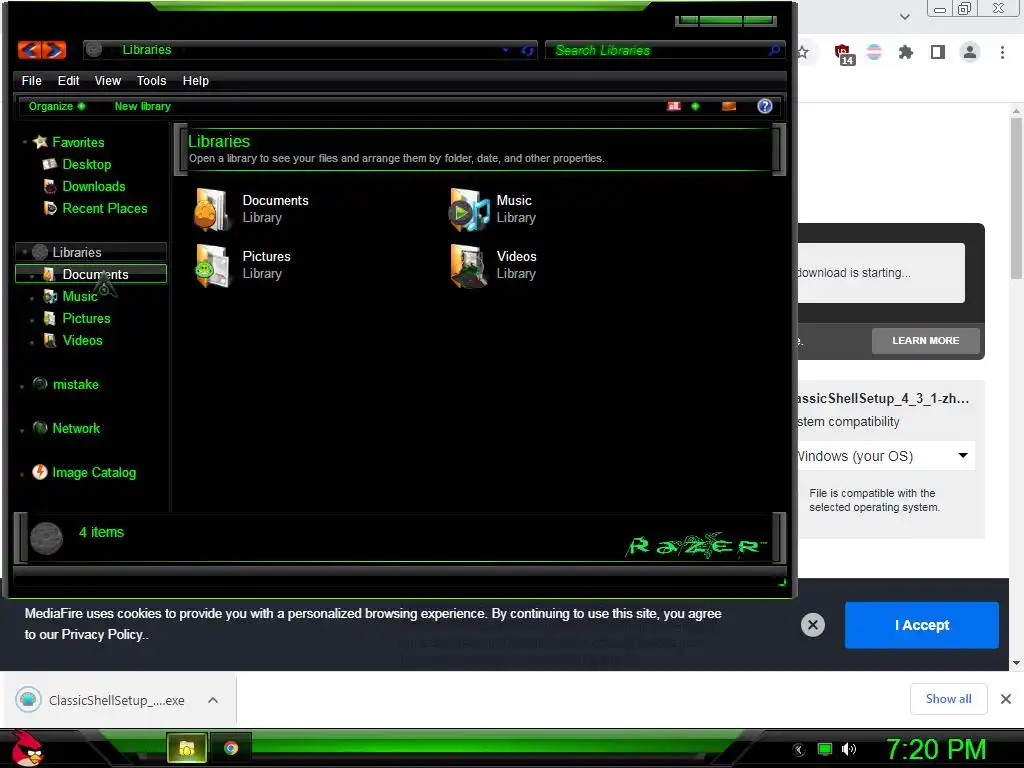Click the Angry Birds start button
The image size is (1024, 768).
27,748
